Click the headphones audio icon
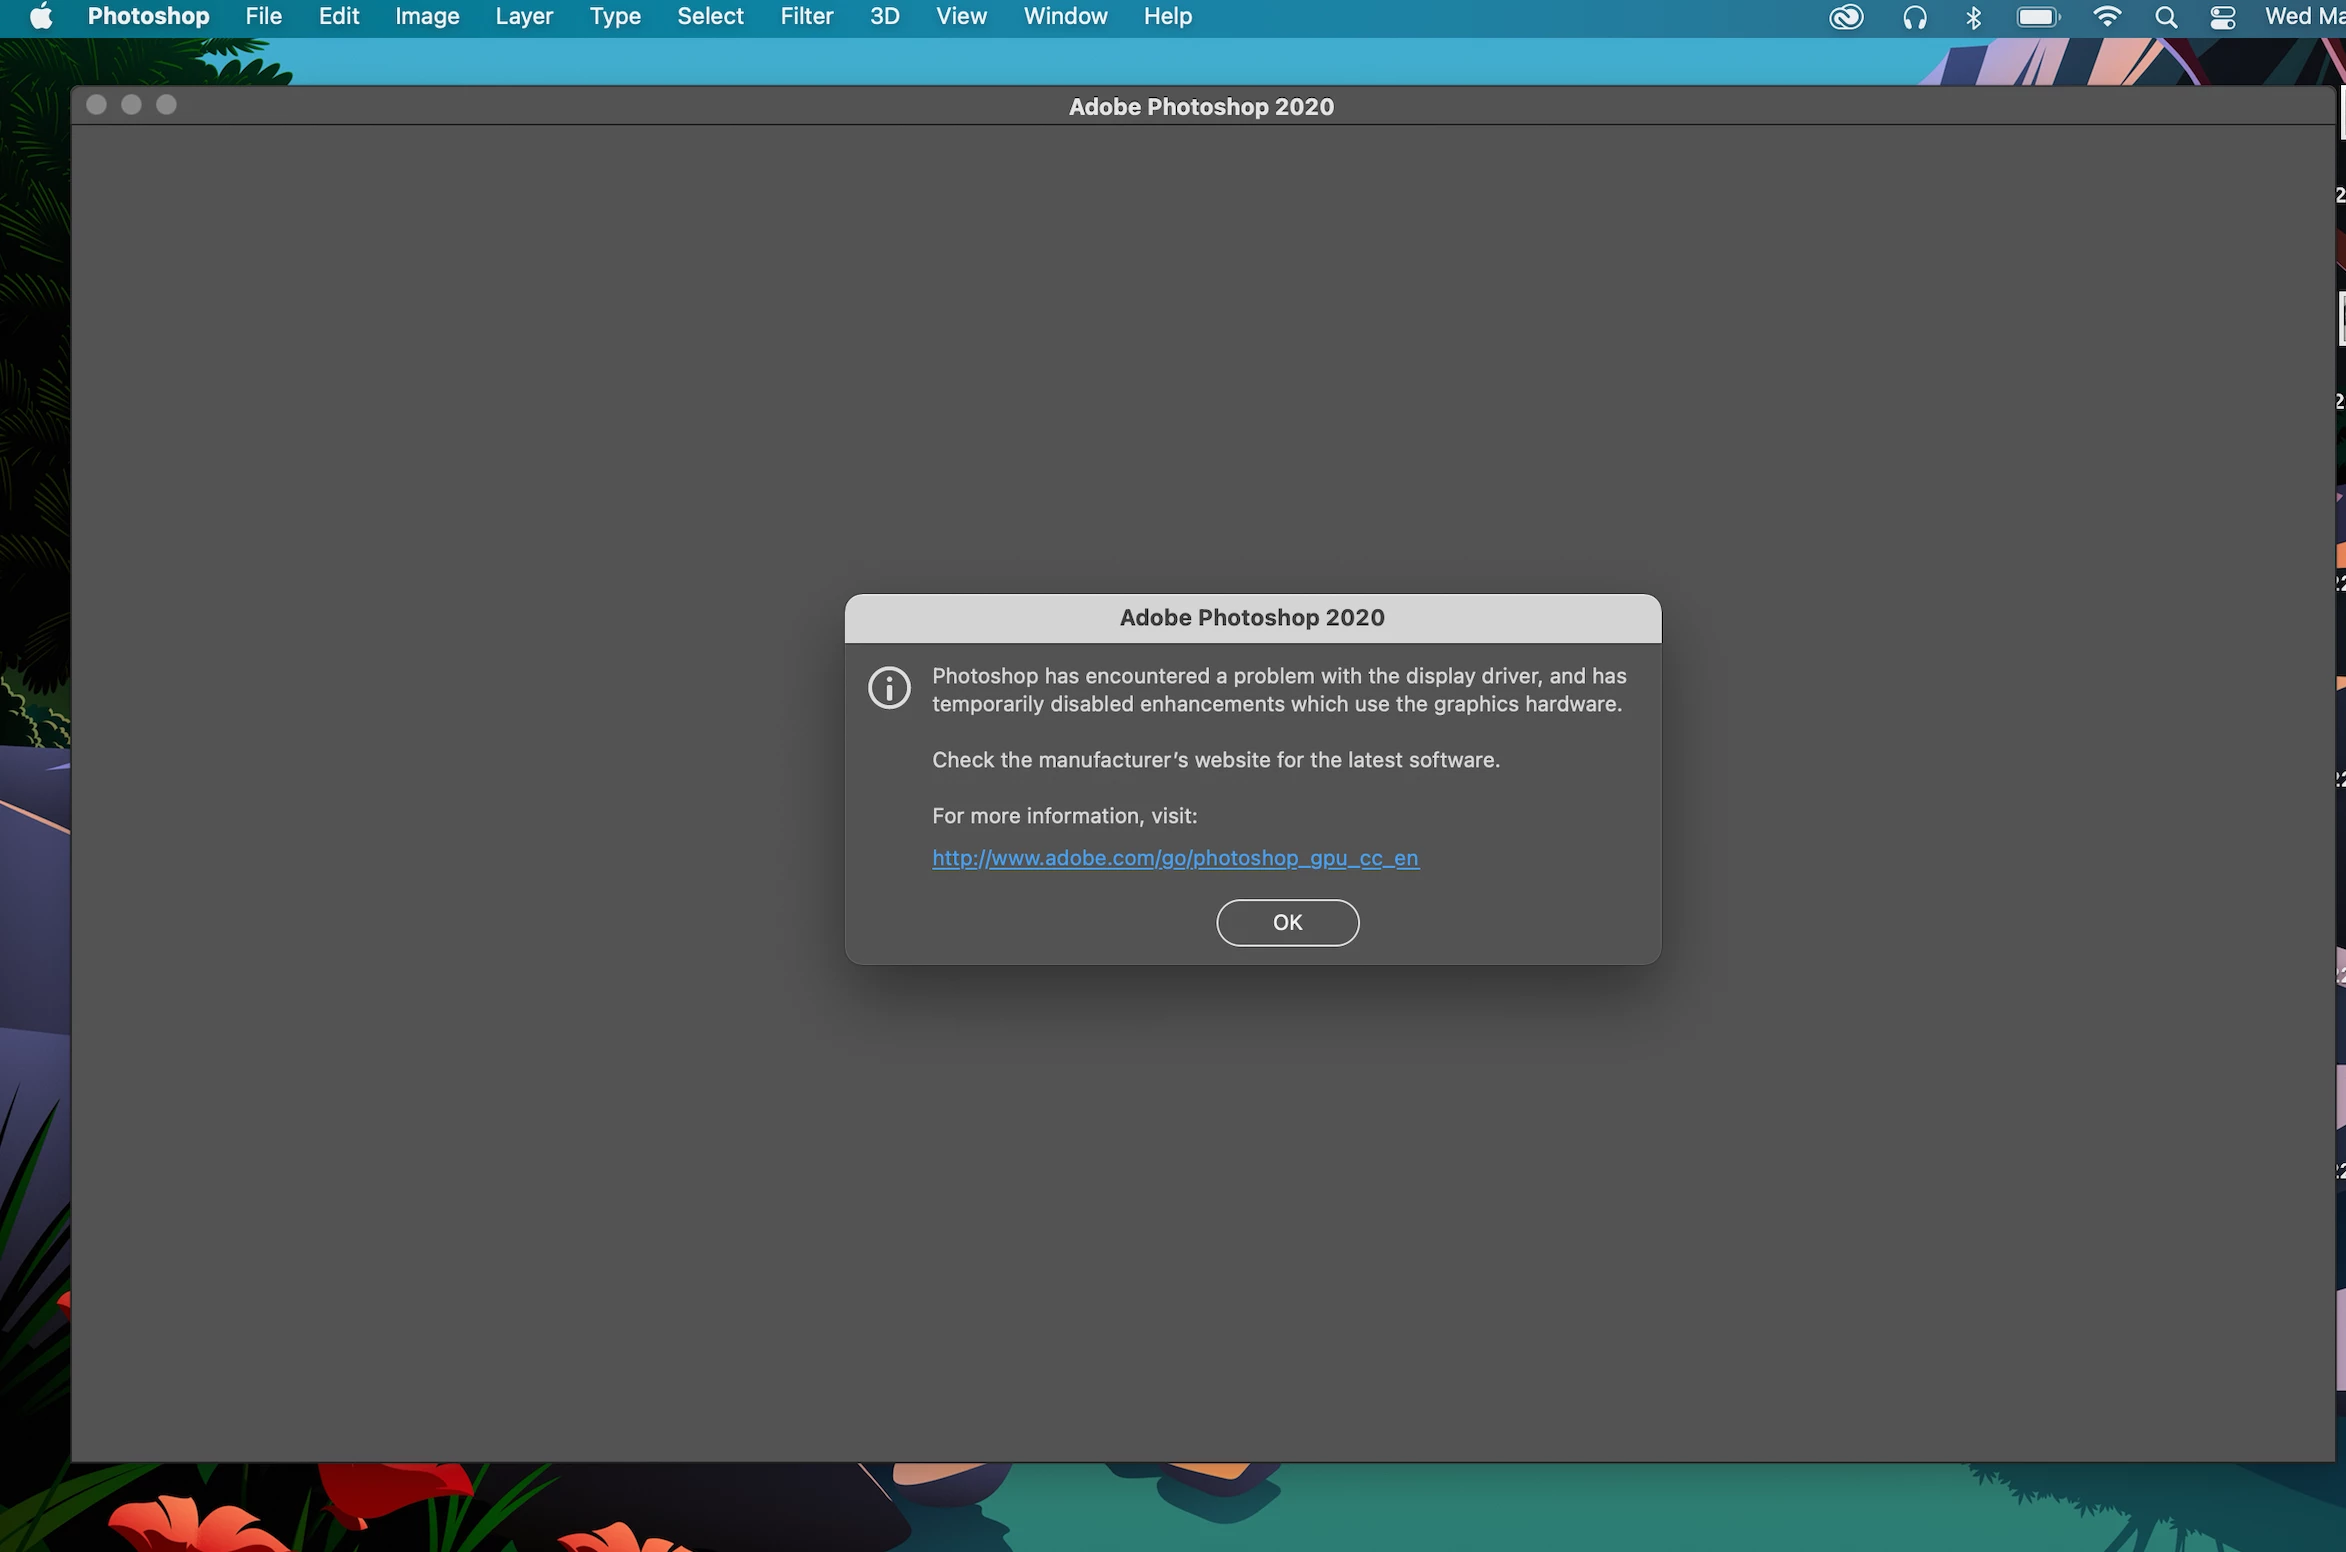 pos(1914,17)
